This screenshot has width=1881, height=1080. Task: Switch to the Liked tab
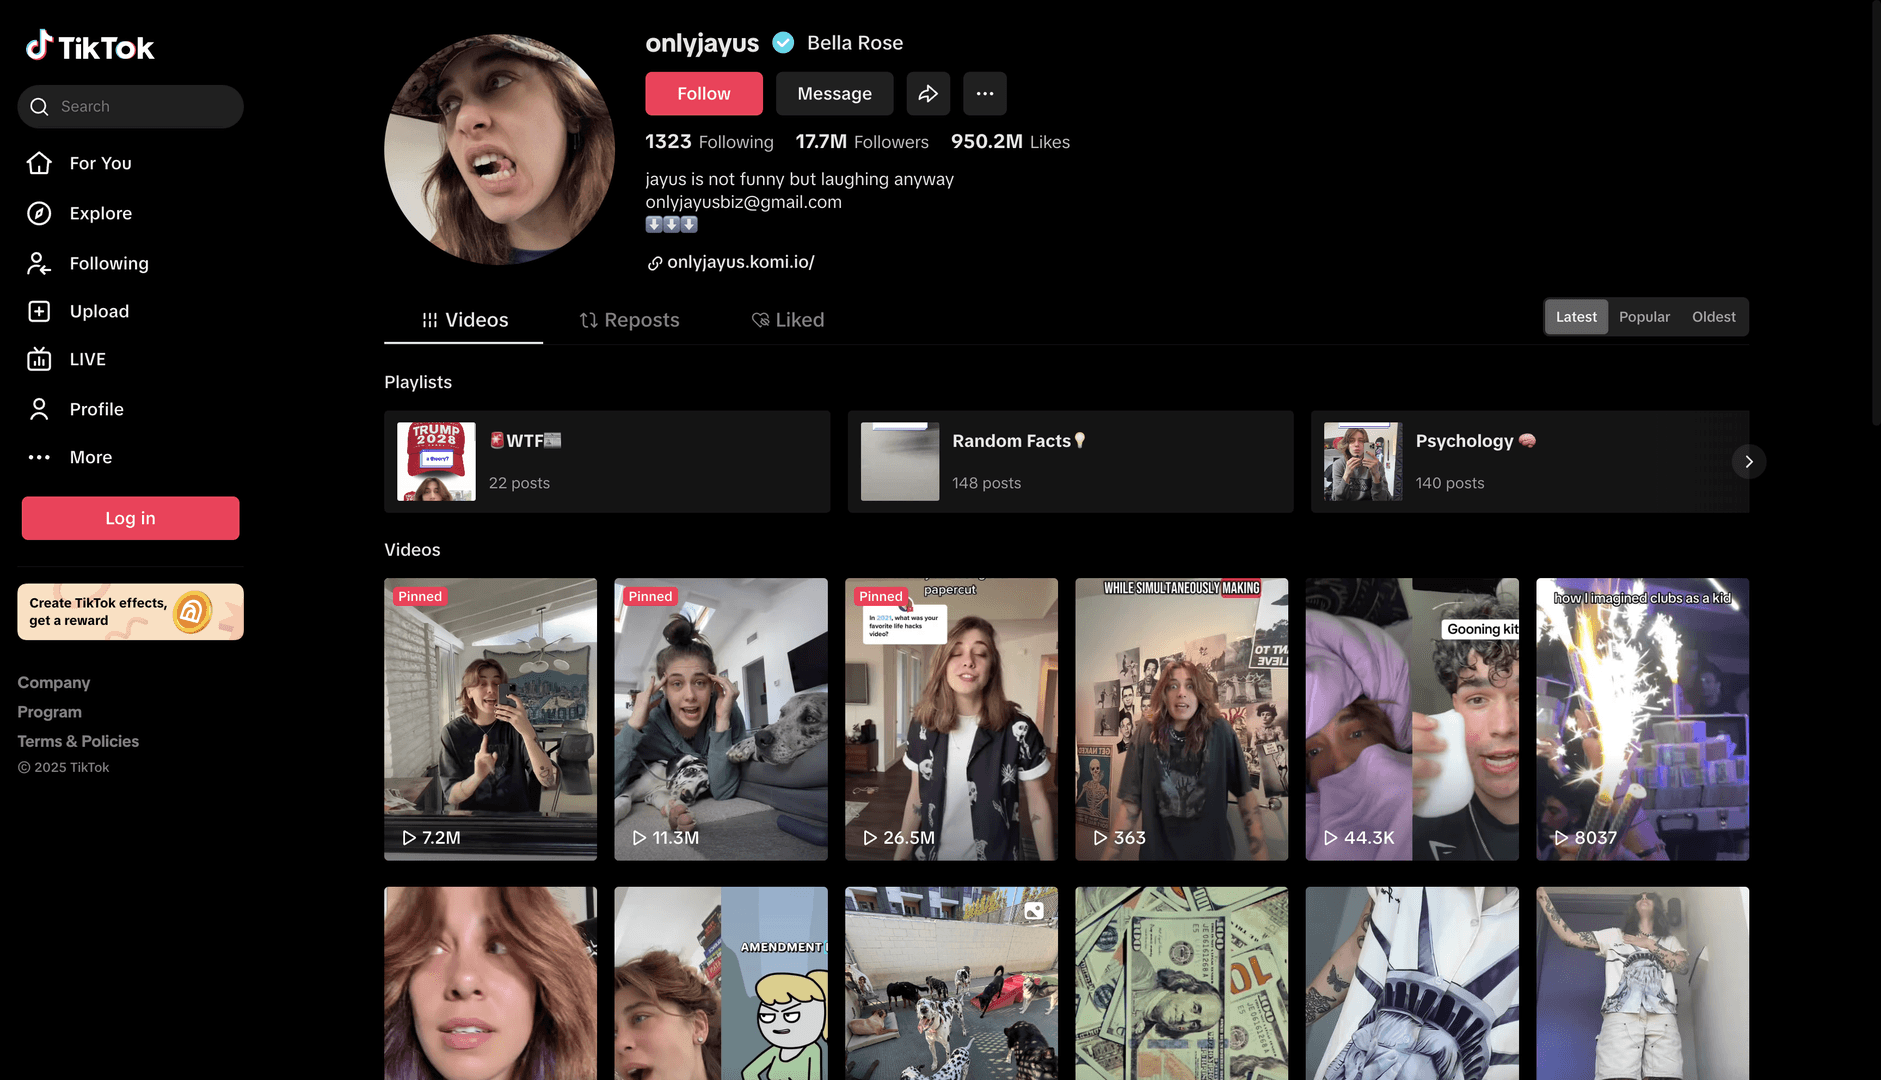[x=788, y=320]
